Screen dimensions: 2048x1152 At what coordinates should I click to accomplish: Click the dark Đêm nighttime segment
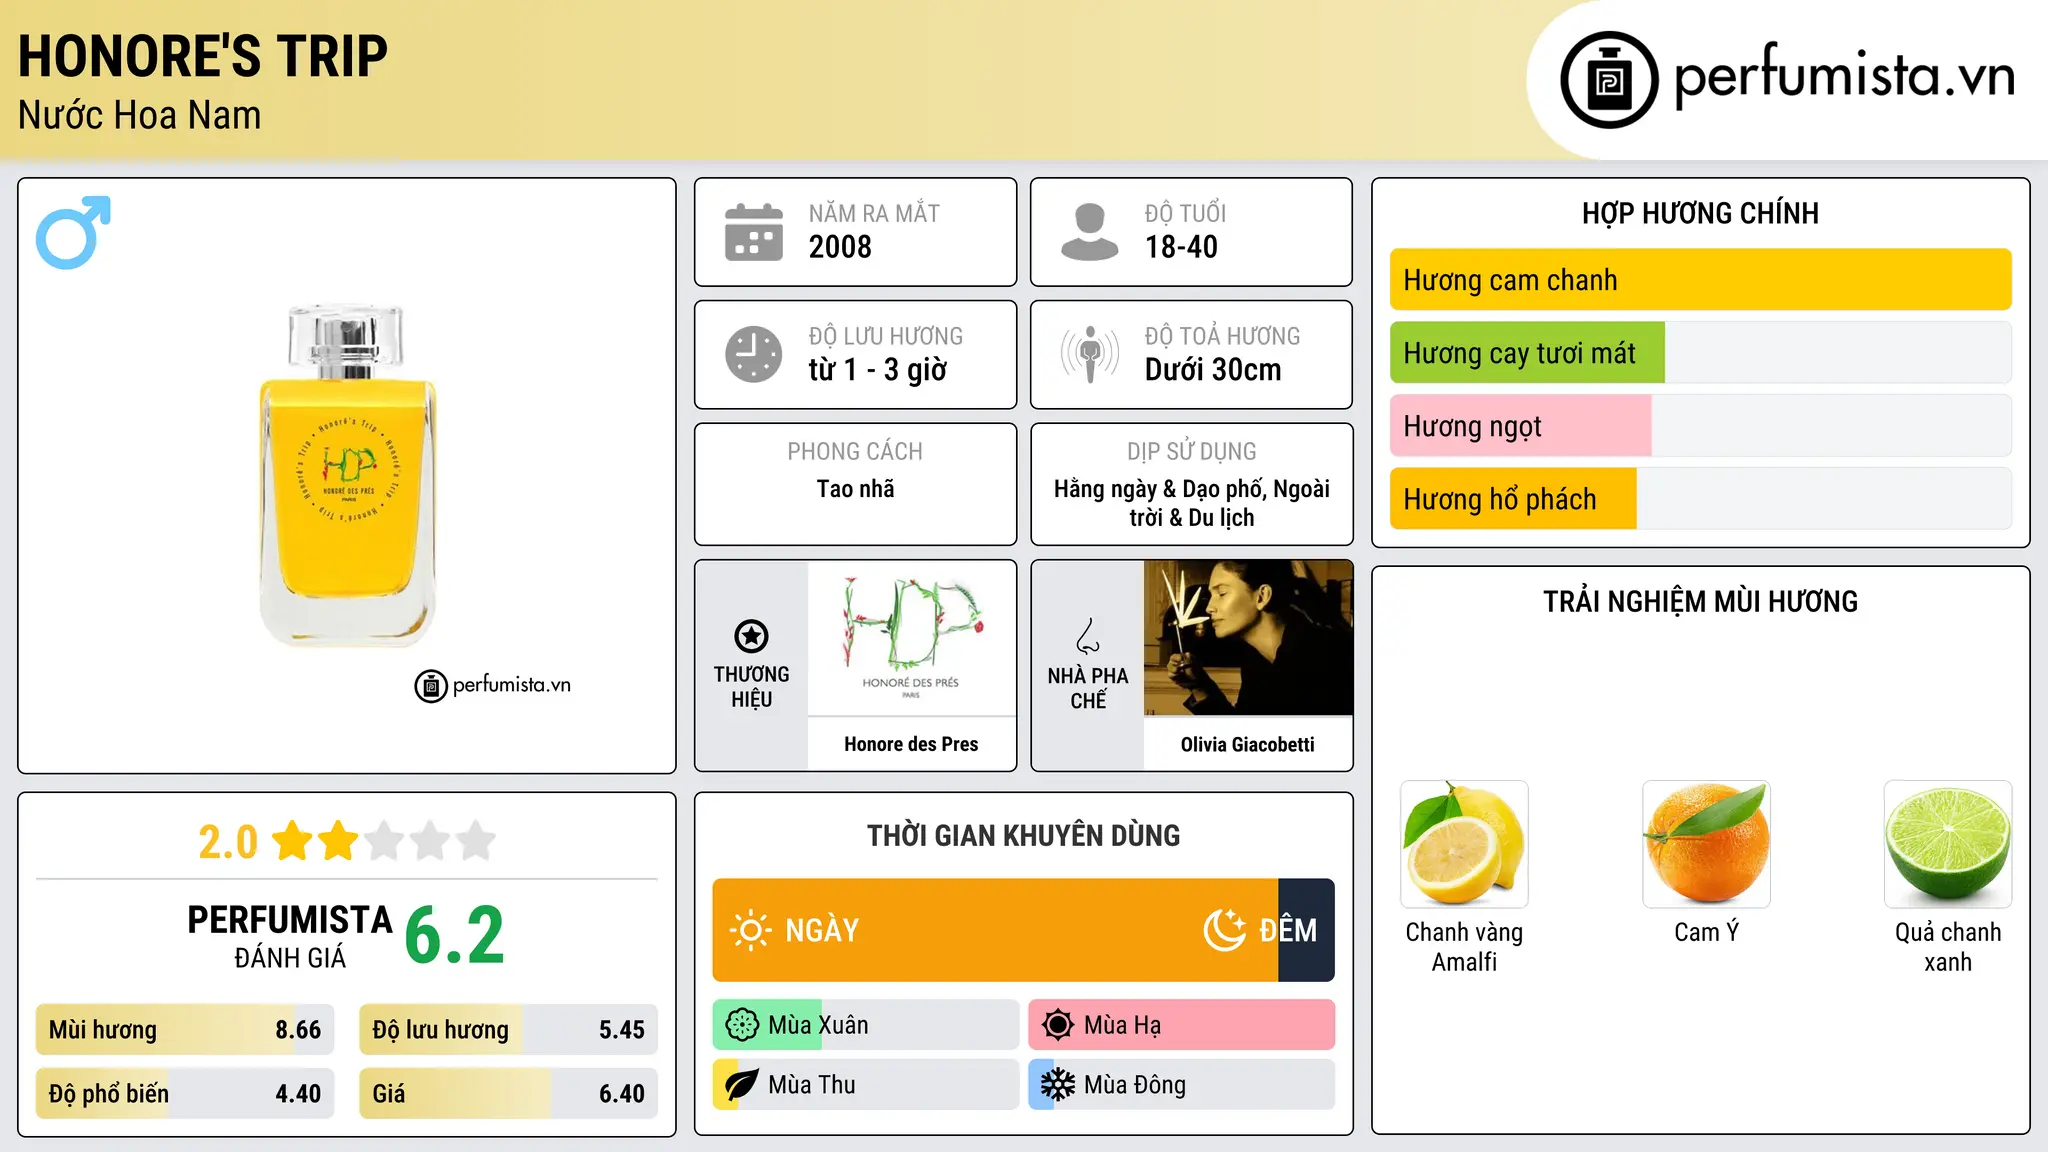pyautogui.click(x=1306, y=930)
